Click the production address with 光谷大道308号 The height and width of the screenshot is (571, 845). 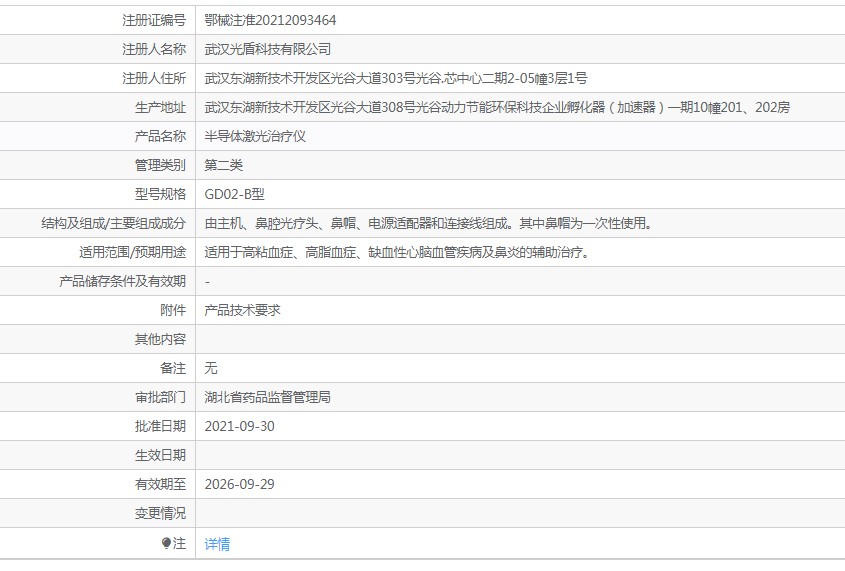[x=497, y=108]
